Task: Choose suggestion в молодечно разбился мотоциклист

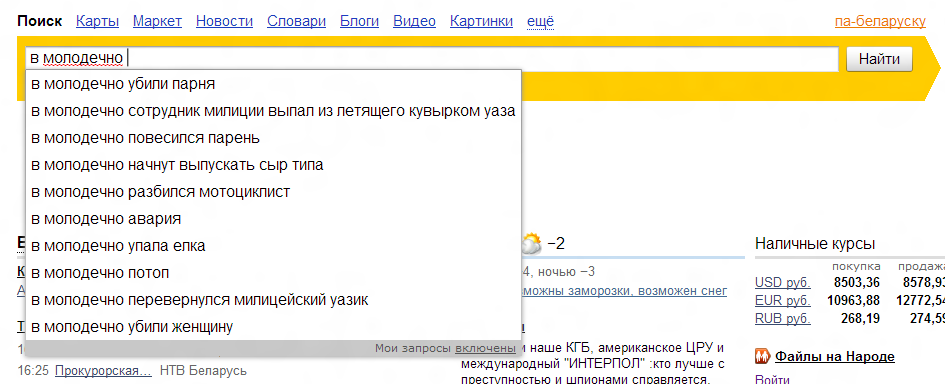Action: pyautogui.click(x=273, y=192)
